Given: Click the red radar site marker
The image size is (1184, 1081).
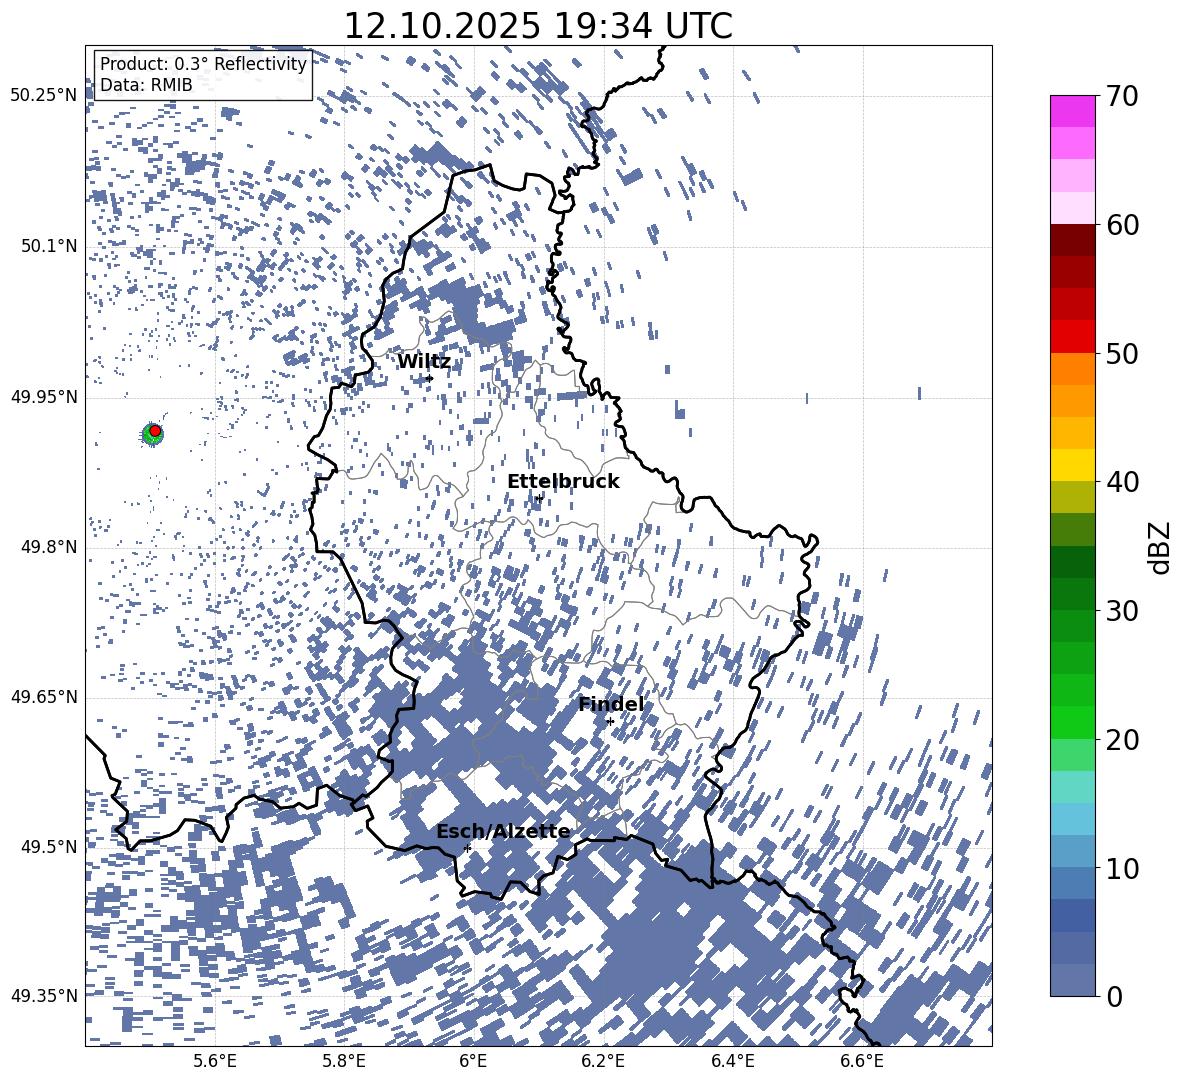Looking at the screenshot, I should [x=155, y=430].
